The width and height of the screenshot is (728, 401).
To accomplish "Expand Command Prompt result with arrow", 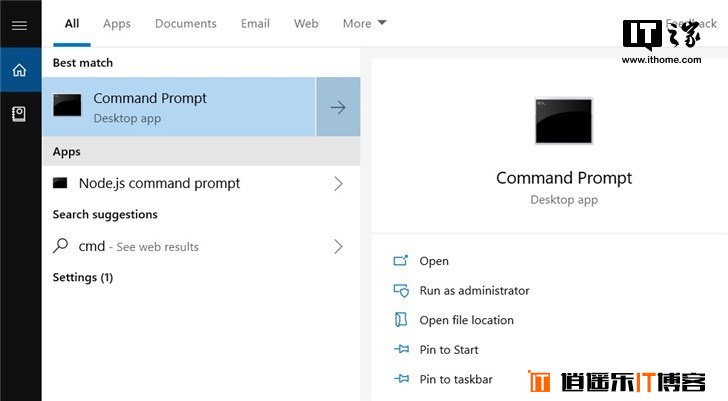I will coord(338,107).
